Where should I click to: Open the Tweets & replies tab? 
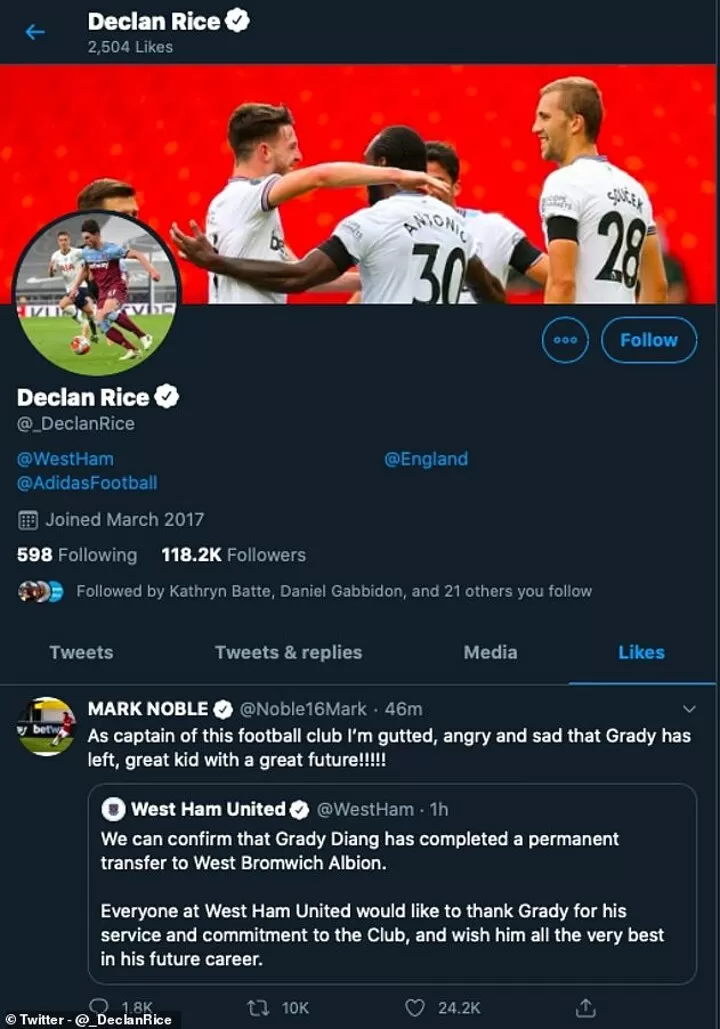pyautogui.click(x=288, y=652)
